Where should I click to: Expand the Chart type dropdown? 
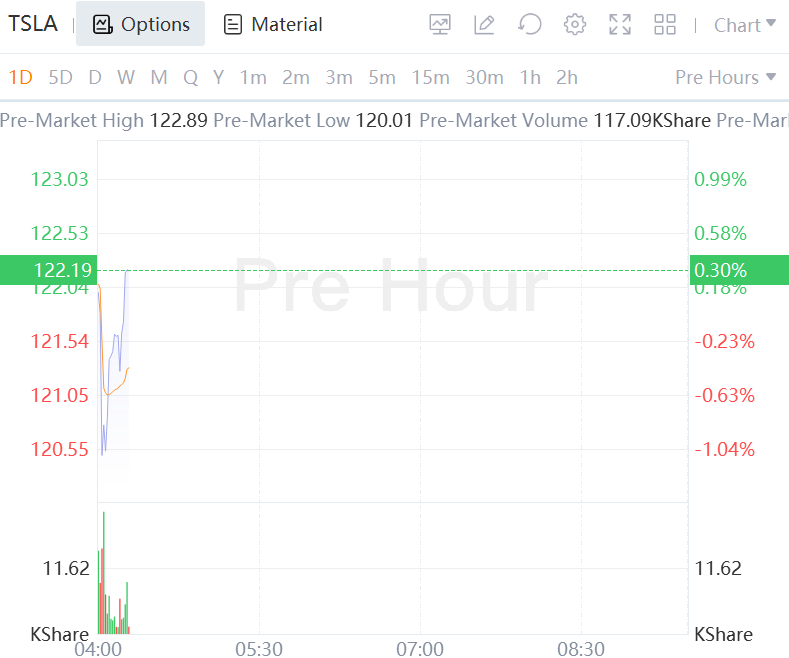pyautogui.click(x=744, y=24)
